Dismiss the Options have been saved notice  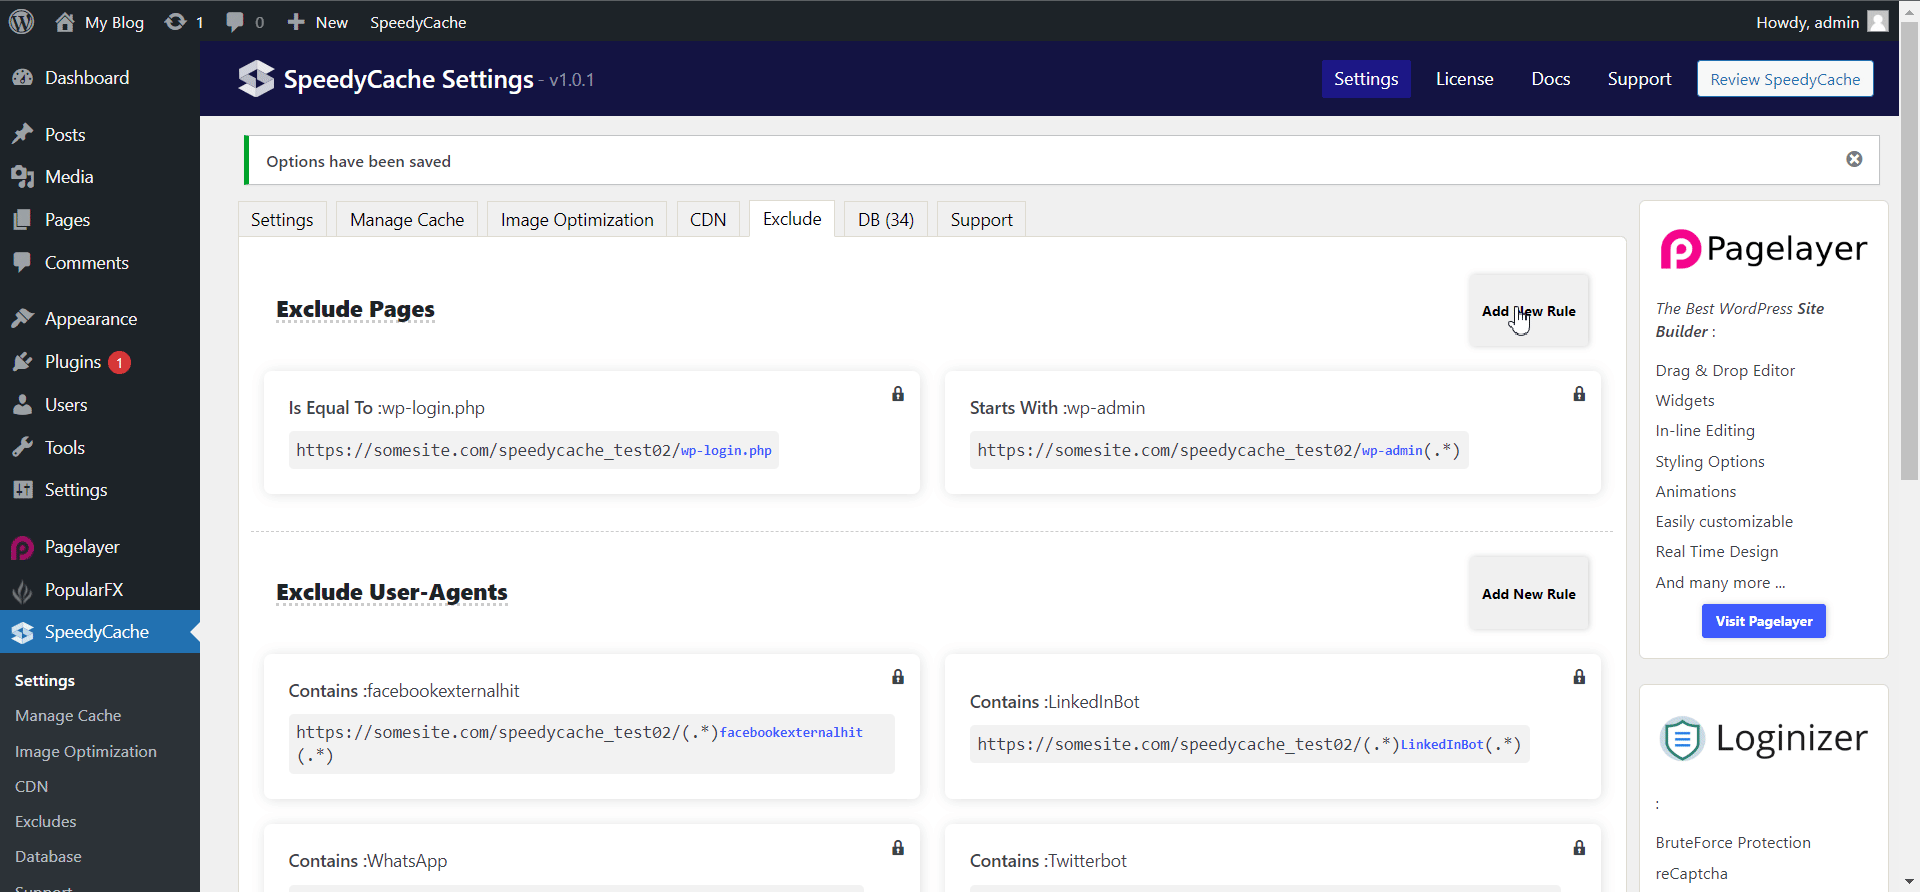(1854, 159)
